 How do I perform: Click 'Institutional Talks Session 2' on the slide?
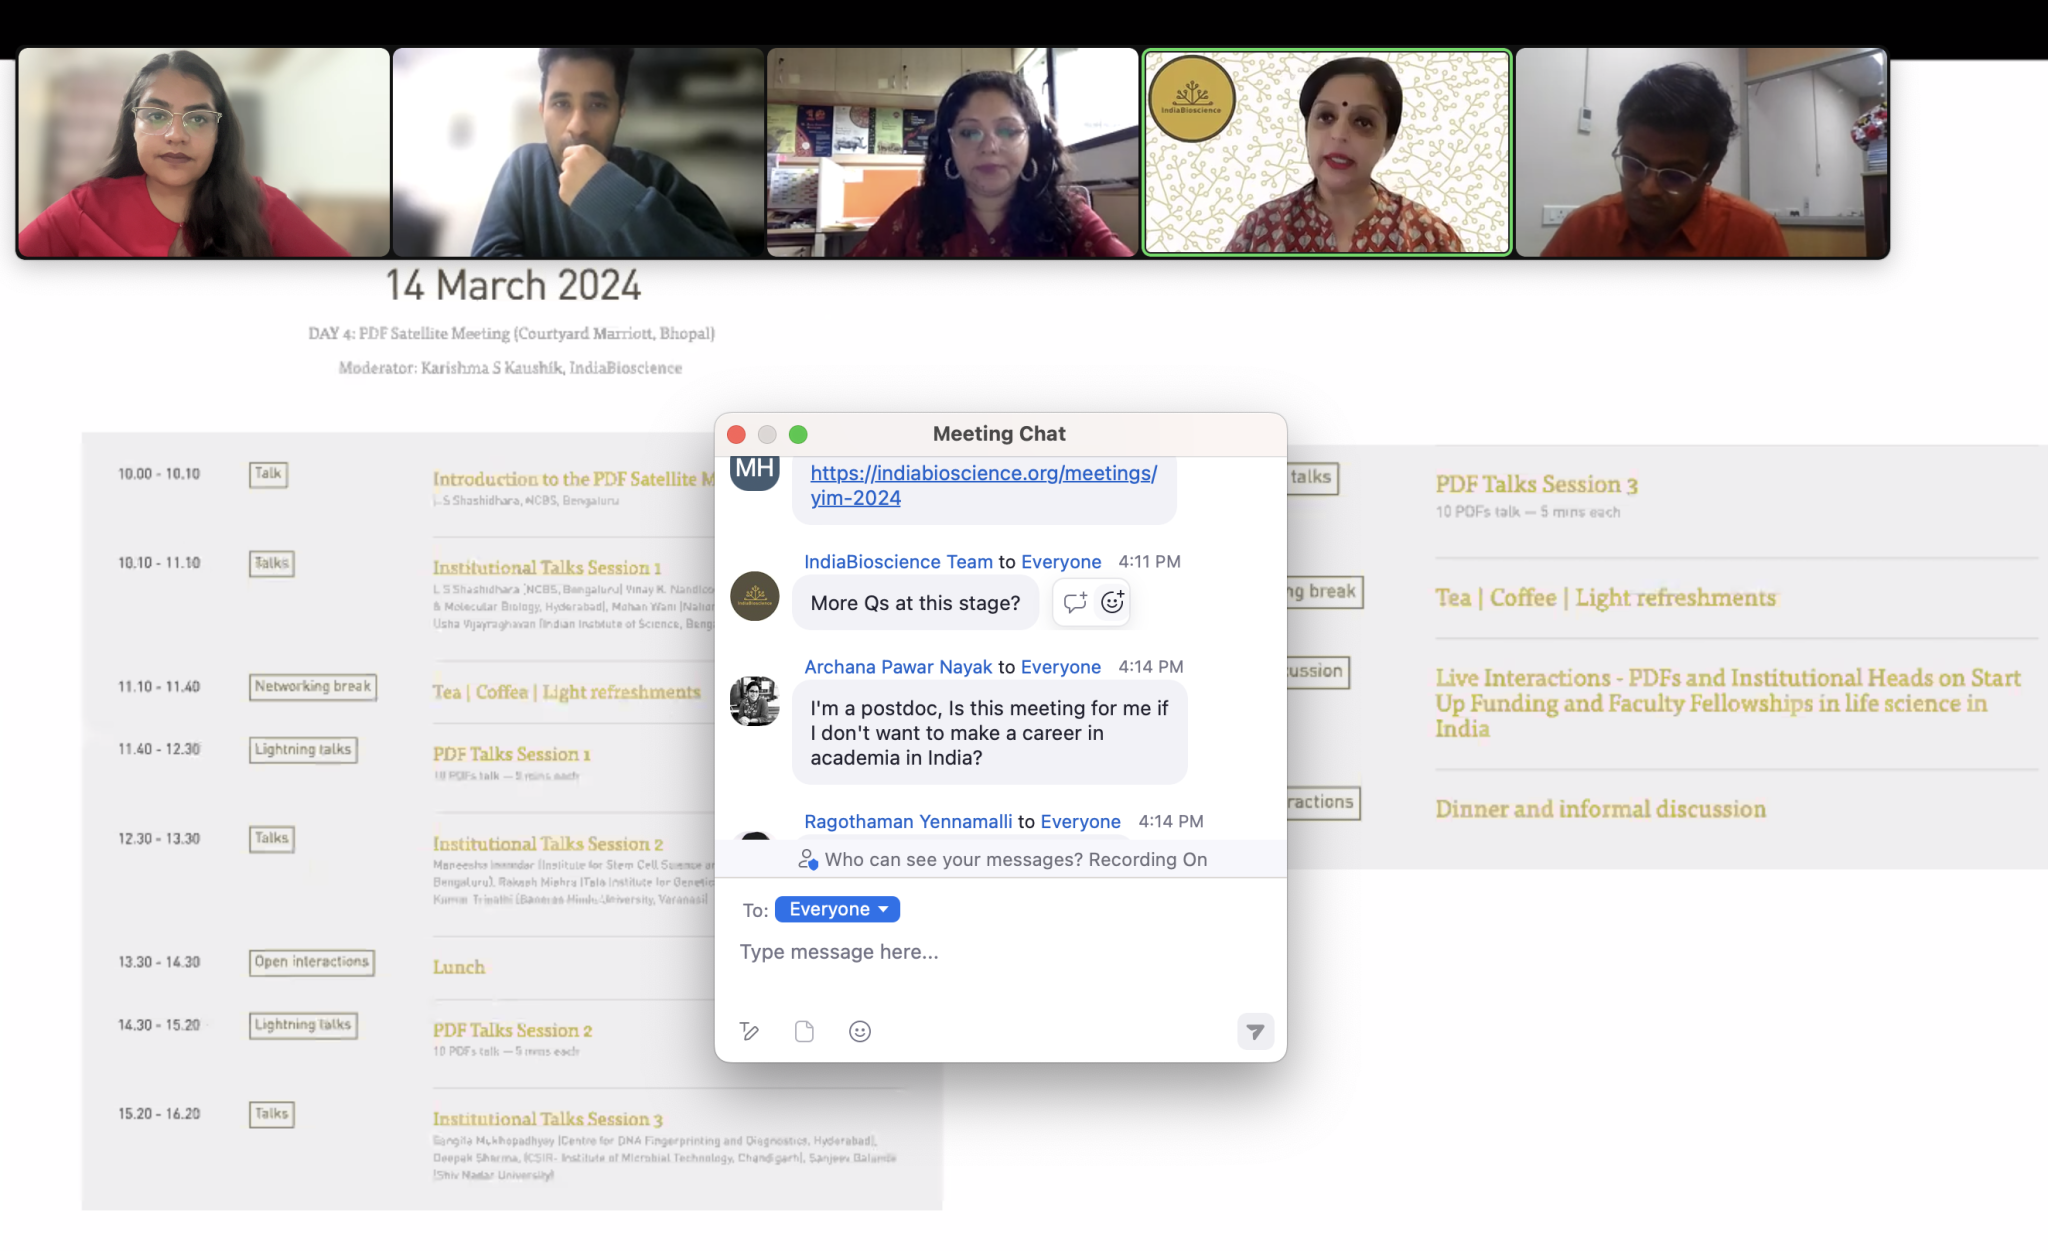(547, 844)
